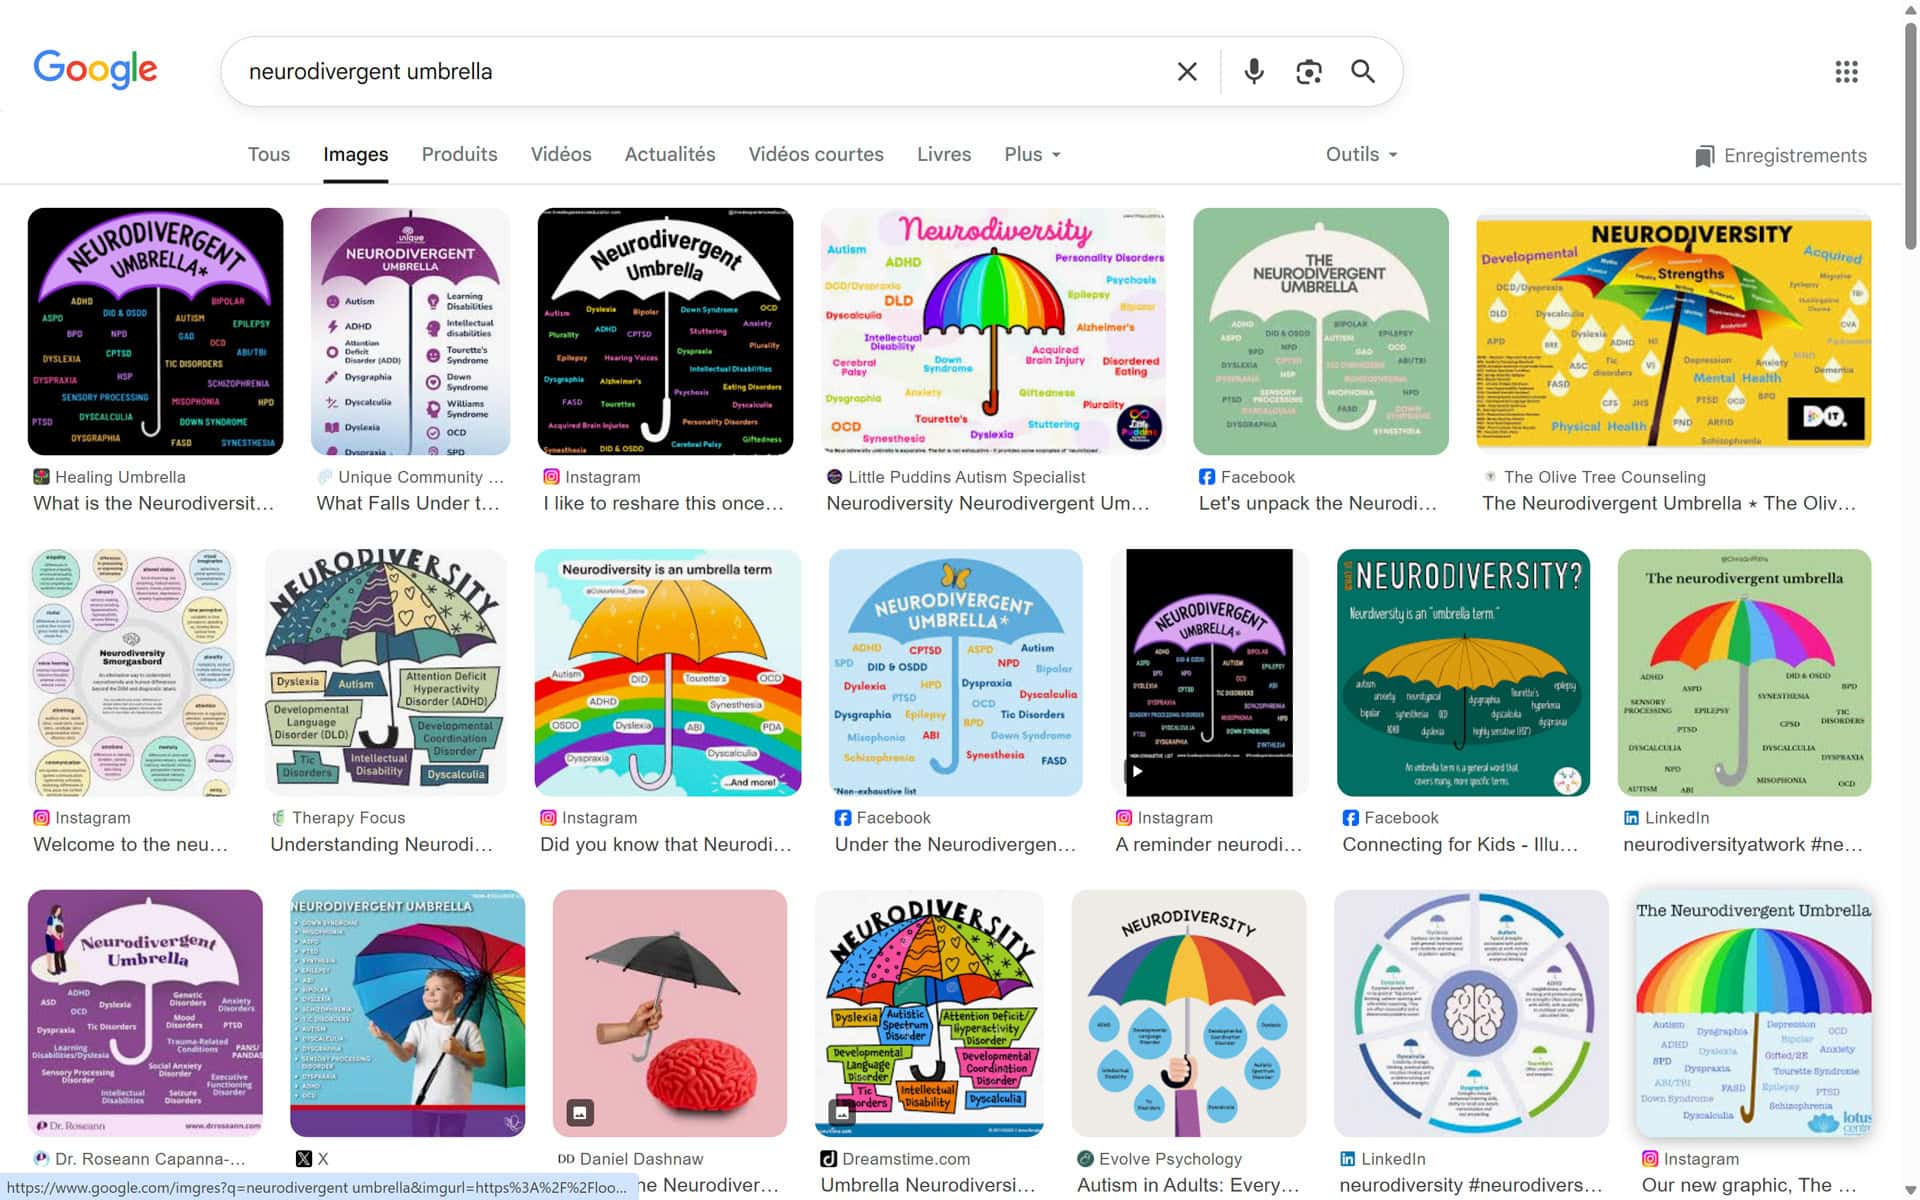Clear the search query using the X icon

(x=1186, y=71)
